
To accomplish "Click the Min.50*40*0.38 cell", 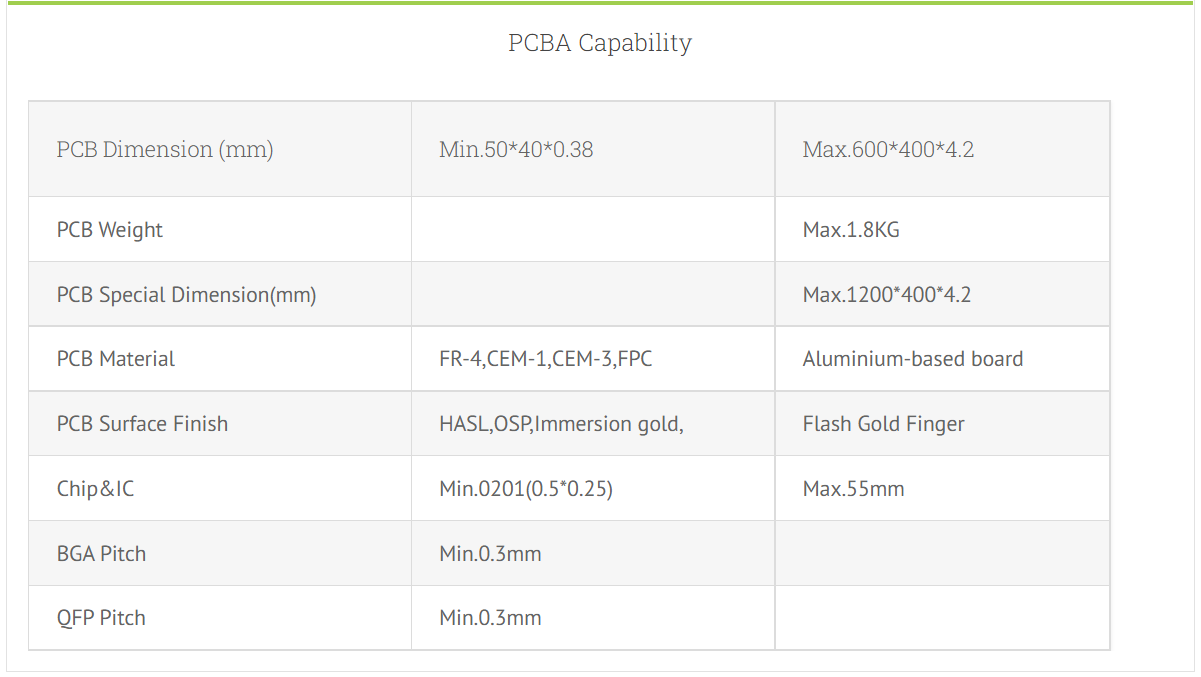I will (516, 149).
